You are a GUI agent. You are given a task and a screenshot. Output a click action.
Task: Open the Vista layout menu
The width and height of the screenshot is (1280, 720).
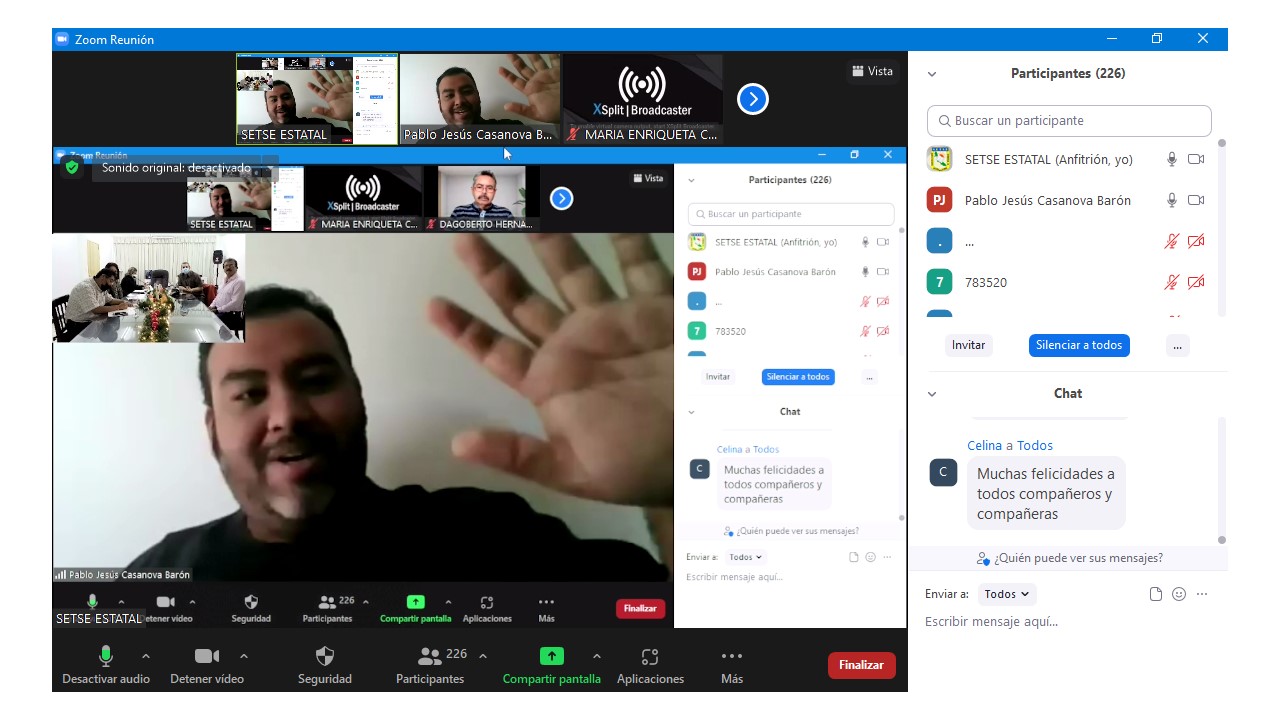click(x=872, y=71)
